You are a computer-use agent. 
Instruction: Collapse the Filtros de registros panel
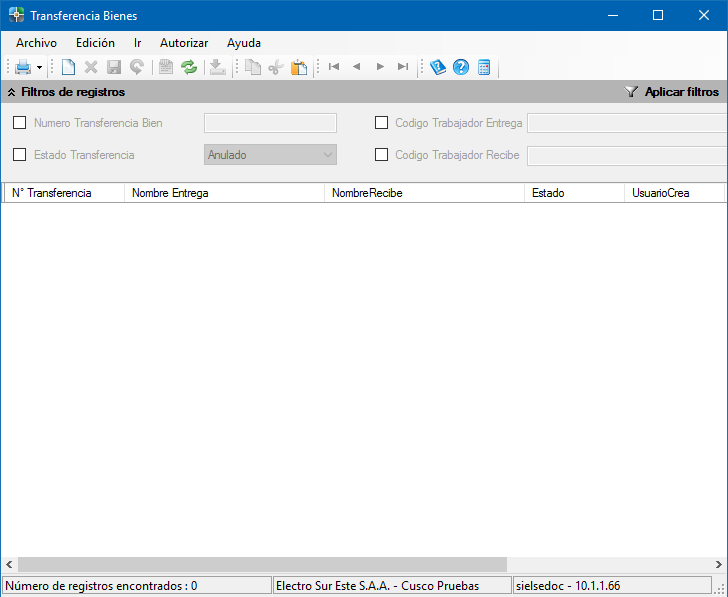click(x=11, y=92)
